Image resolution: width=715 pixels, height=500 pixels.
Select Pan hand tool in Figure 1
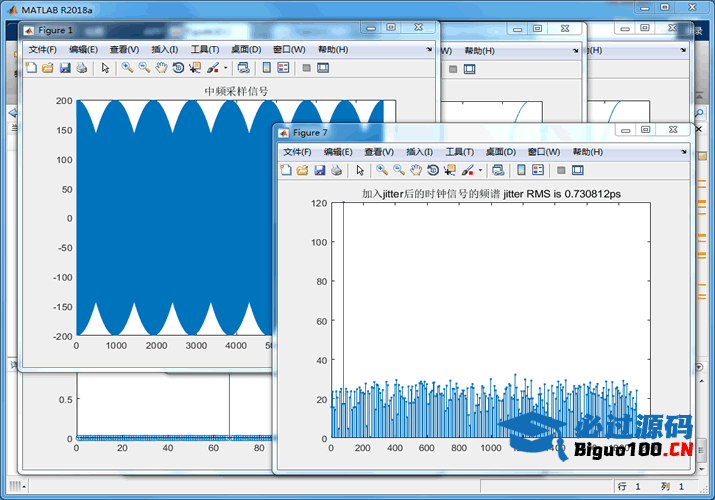tap(161, 68)
